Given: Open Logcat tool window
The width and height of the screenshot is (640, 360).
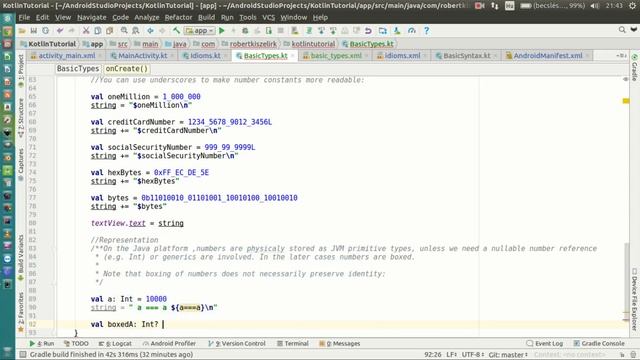Looking at the screenshot, I should 116,344.
